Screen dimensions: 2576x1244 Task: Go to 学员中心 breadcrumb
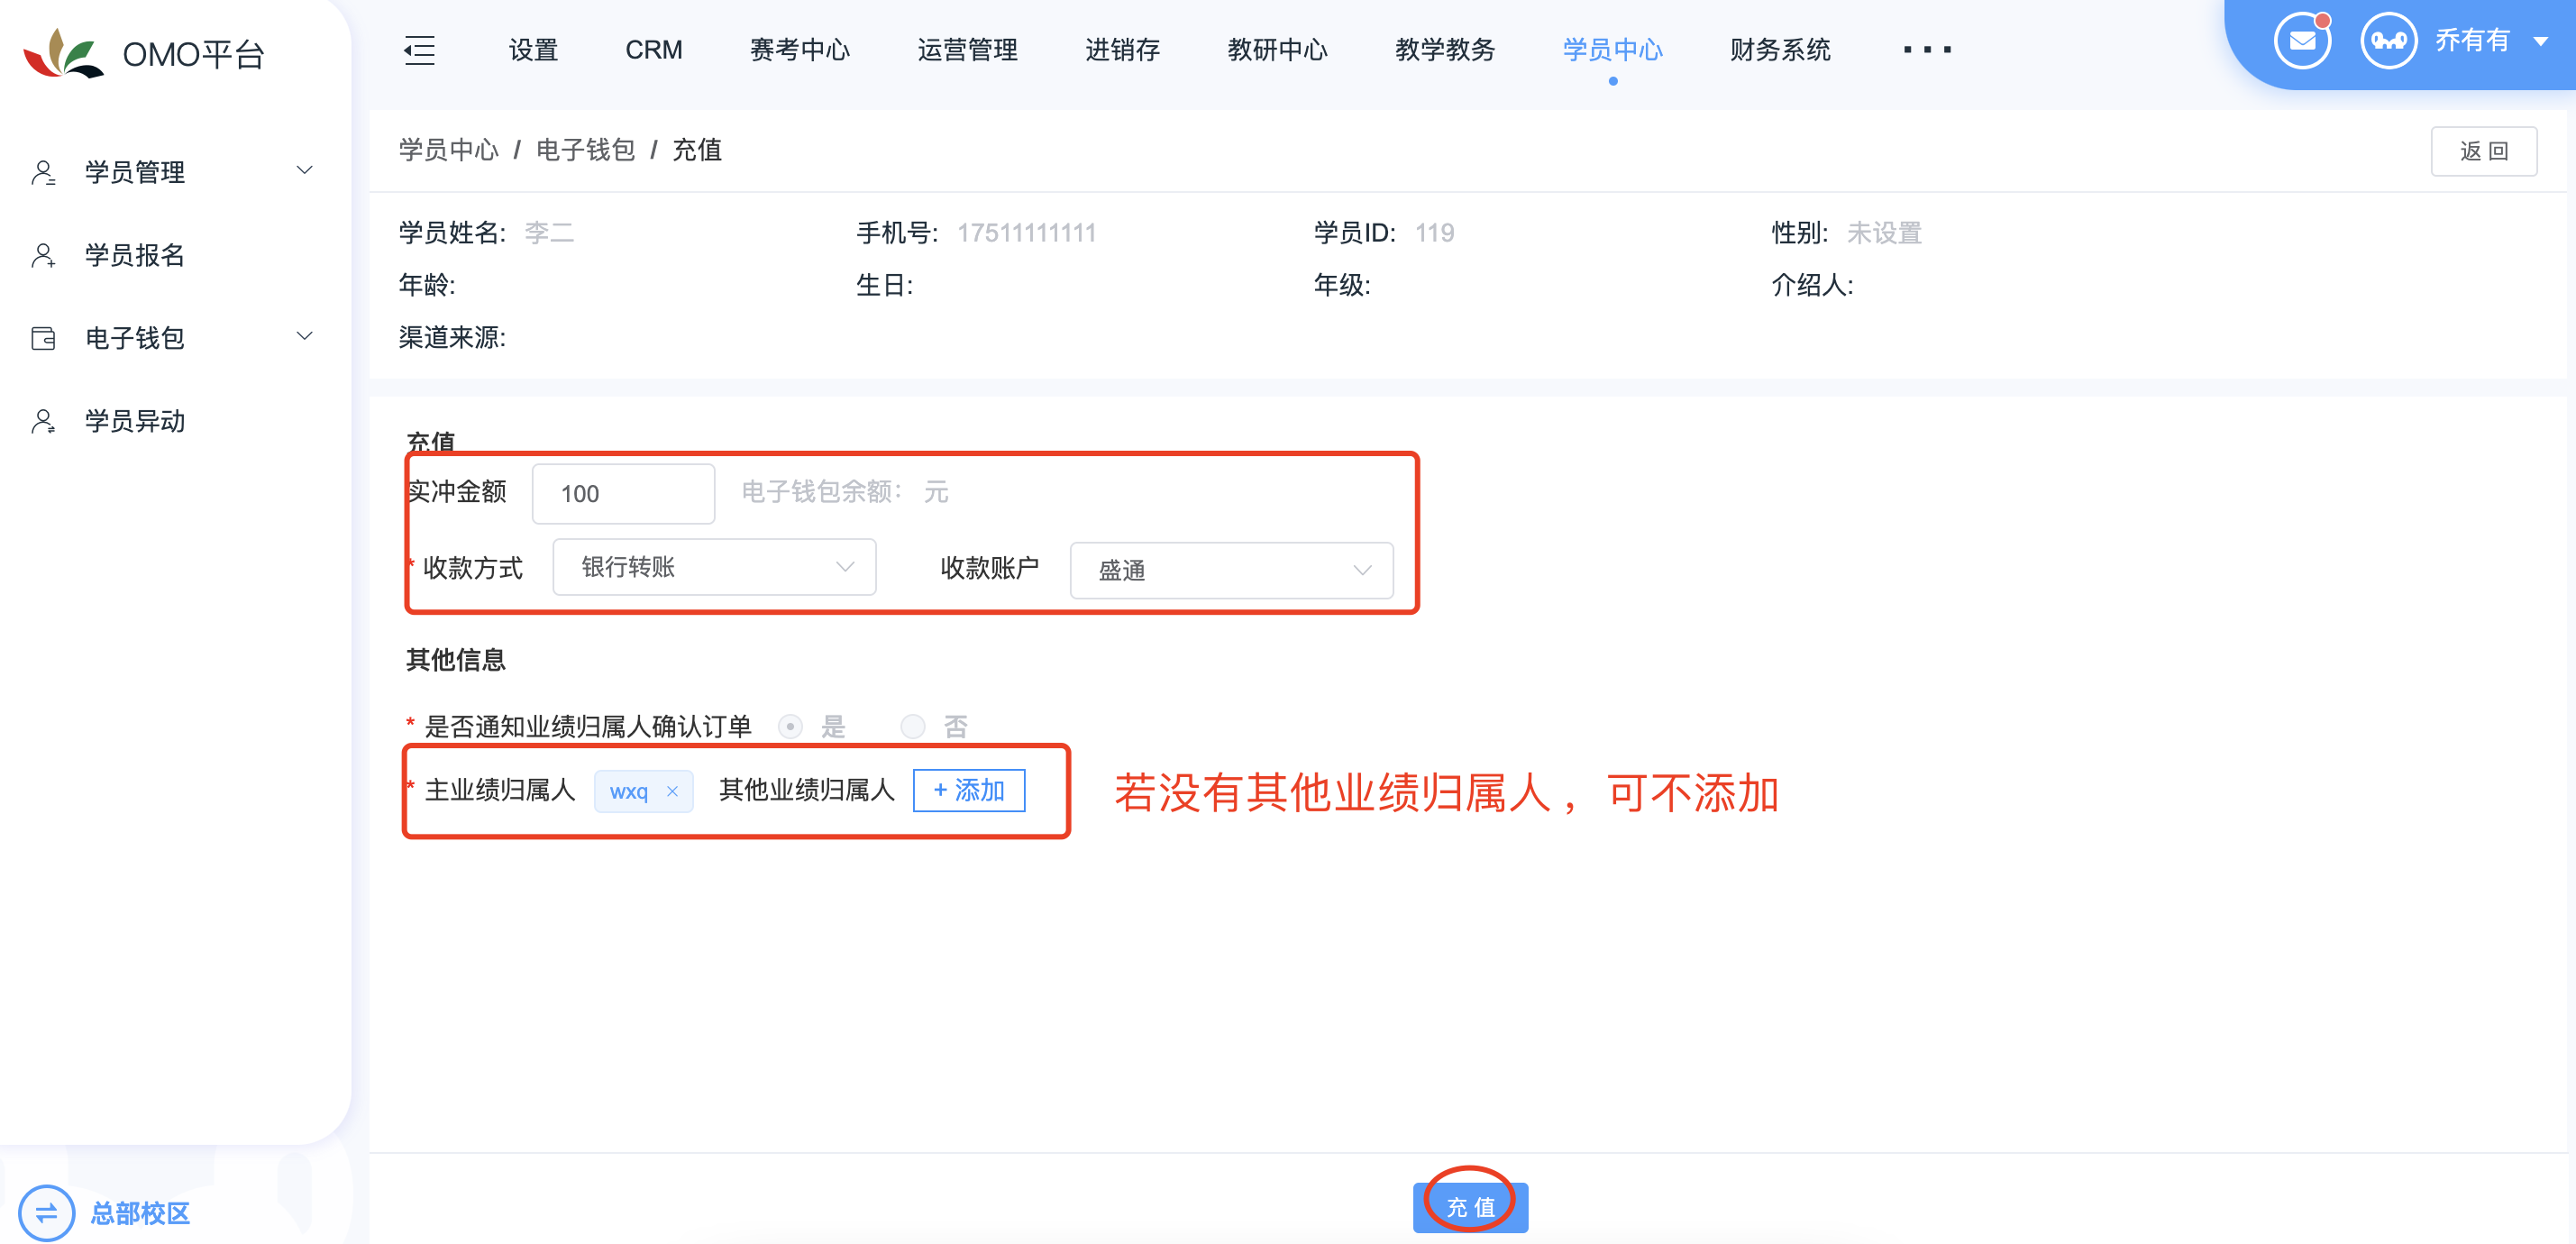point(448,150)
